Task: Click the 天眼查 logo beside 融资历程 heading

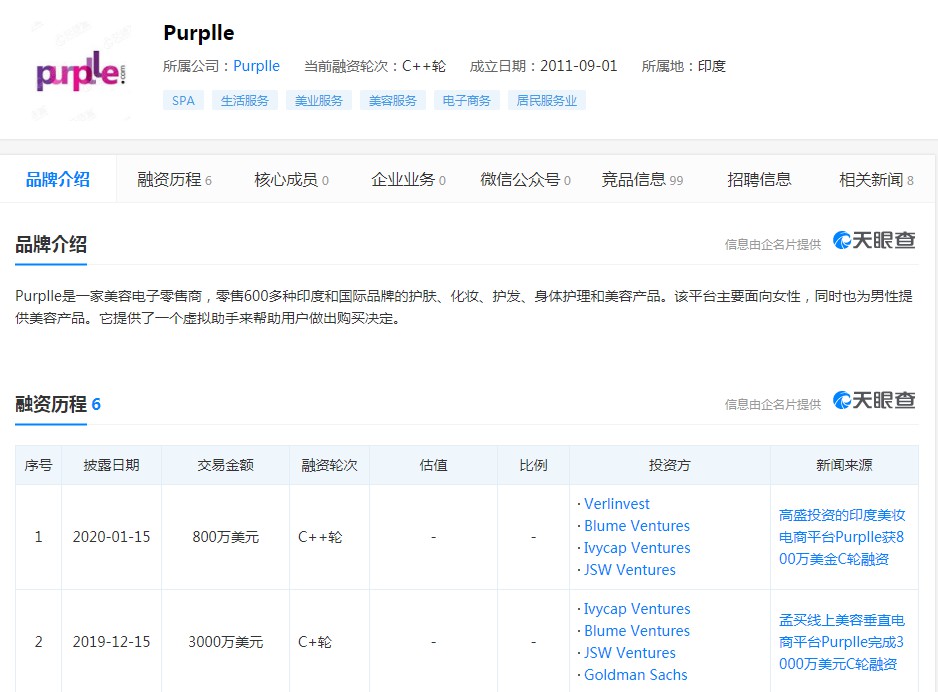Action: [874, 400]
